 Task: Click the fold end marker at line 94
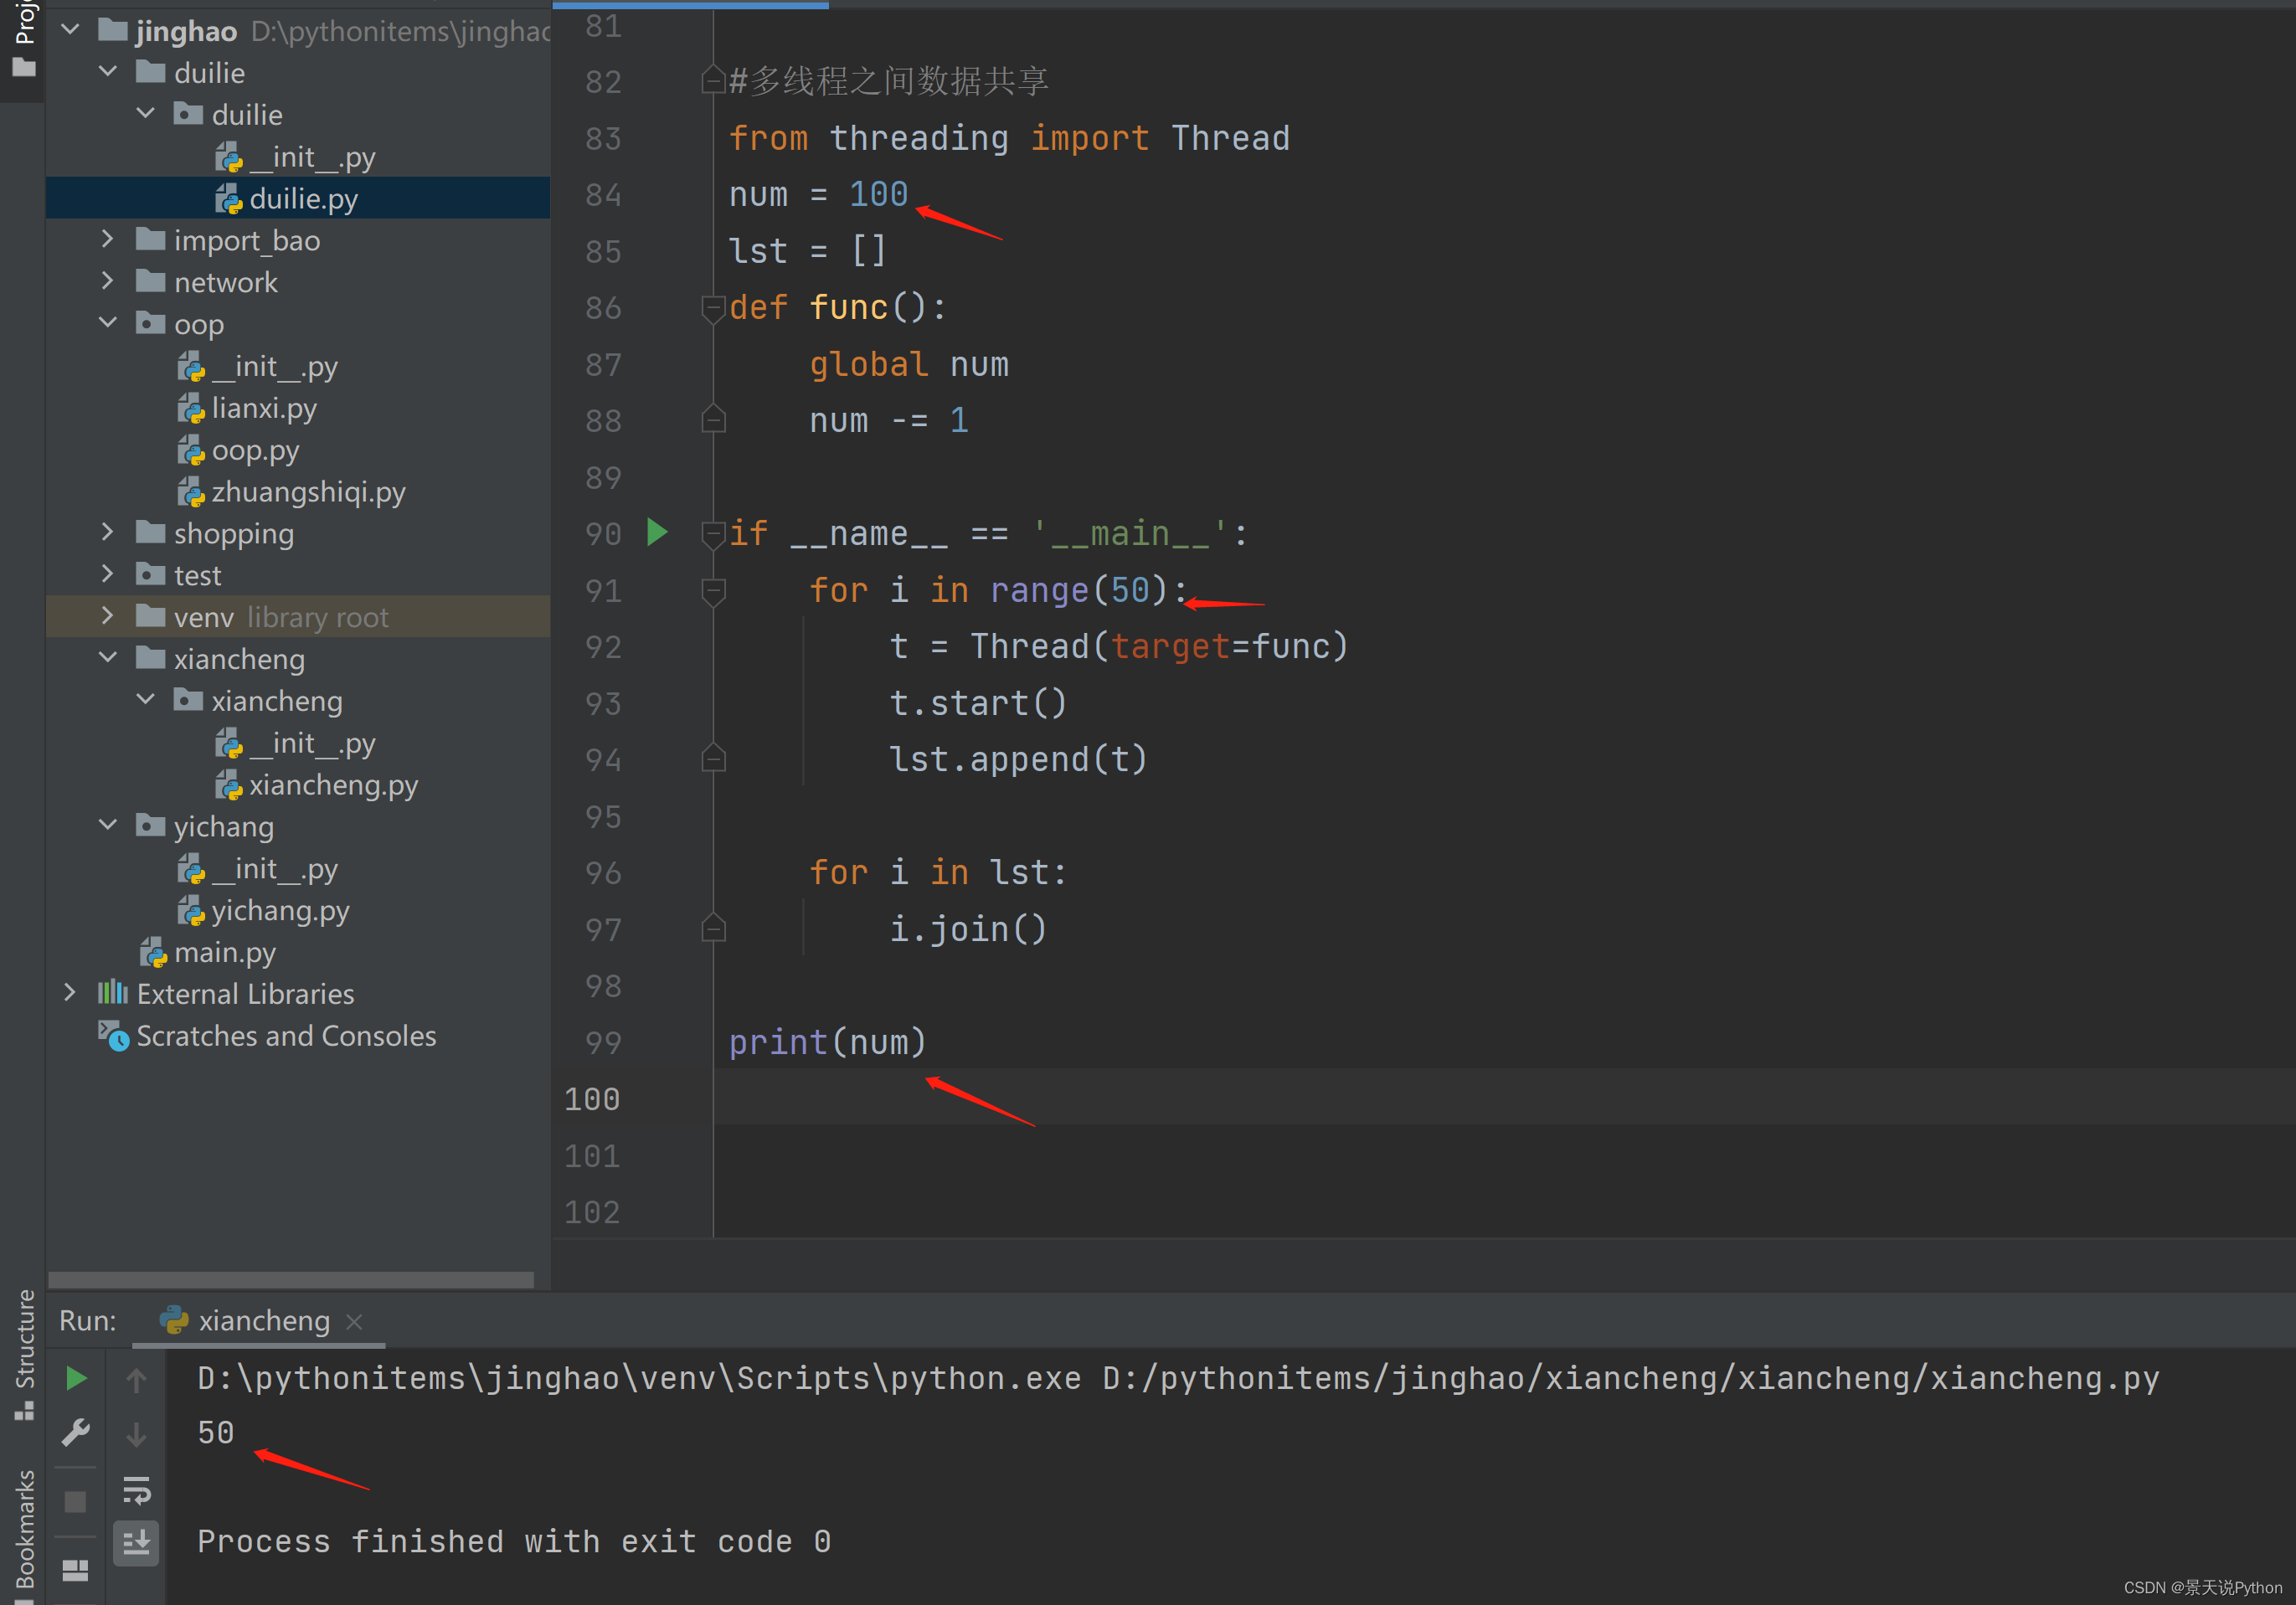coord(713,759)
